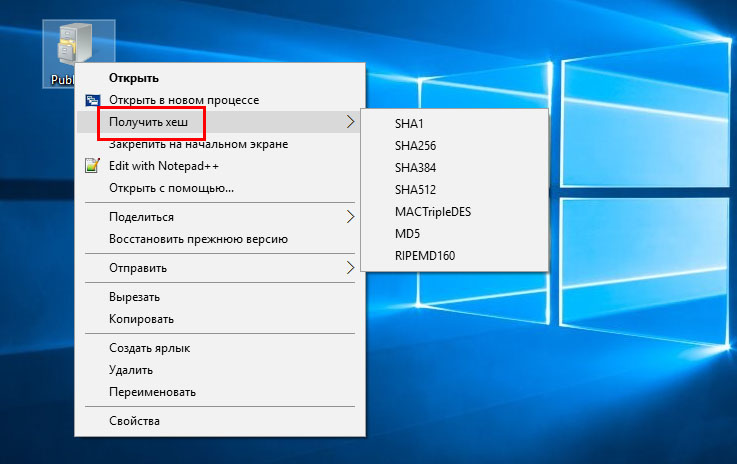Expand the Получить хеш submenu arrow
Image resolution: width=737 pixels, height=464 pixels.
coord(350,122)
